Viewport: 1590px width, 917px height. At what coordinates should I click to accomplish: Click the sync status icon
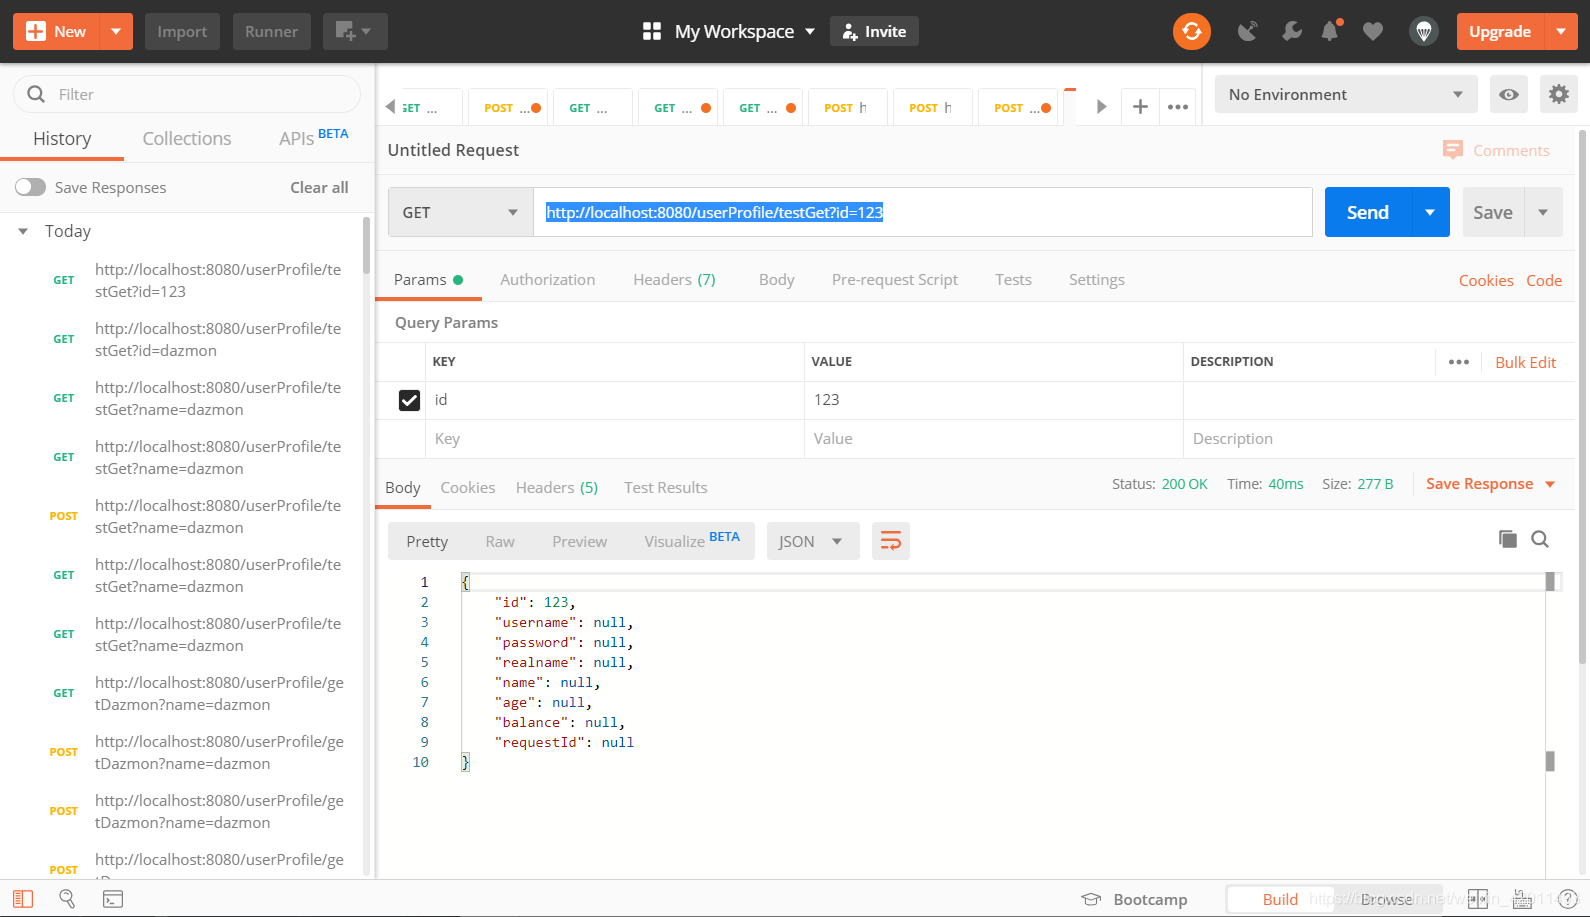(x=1191, y=31)
